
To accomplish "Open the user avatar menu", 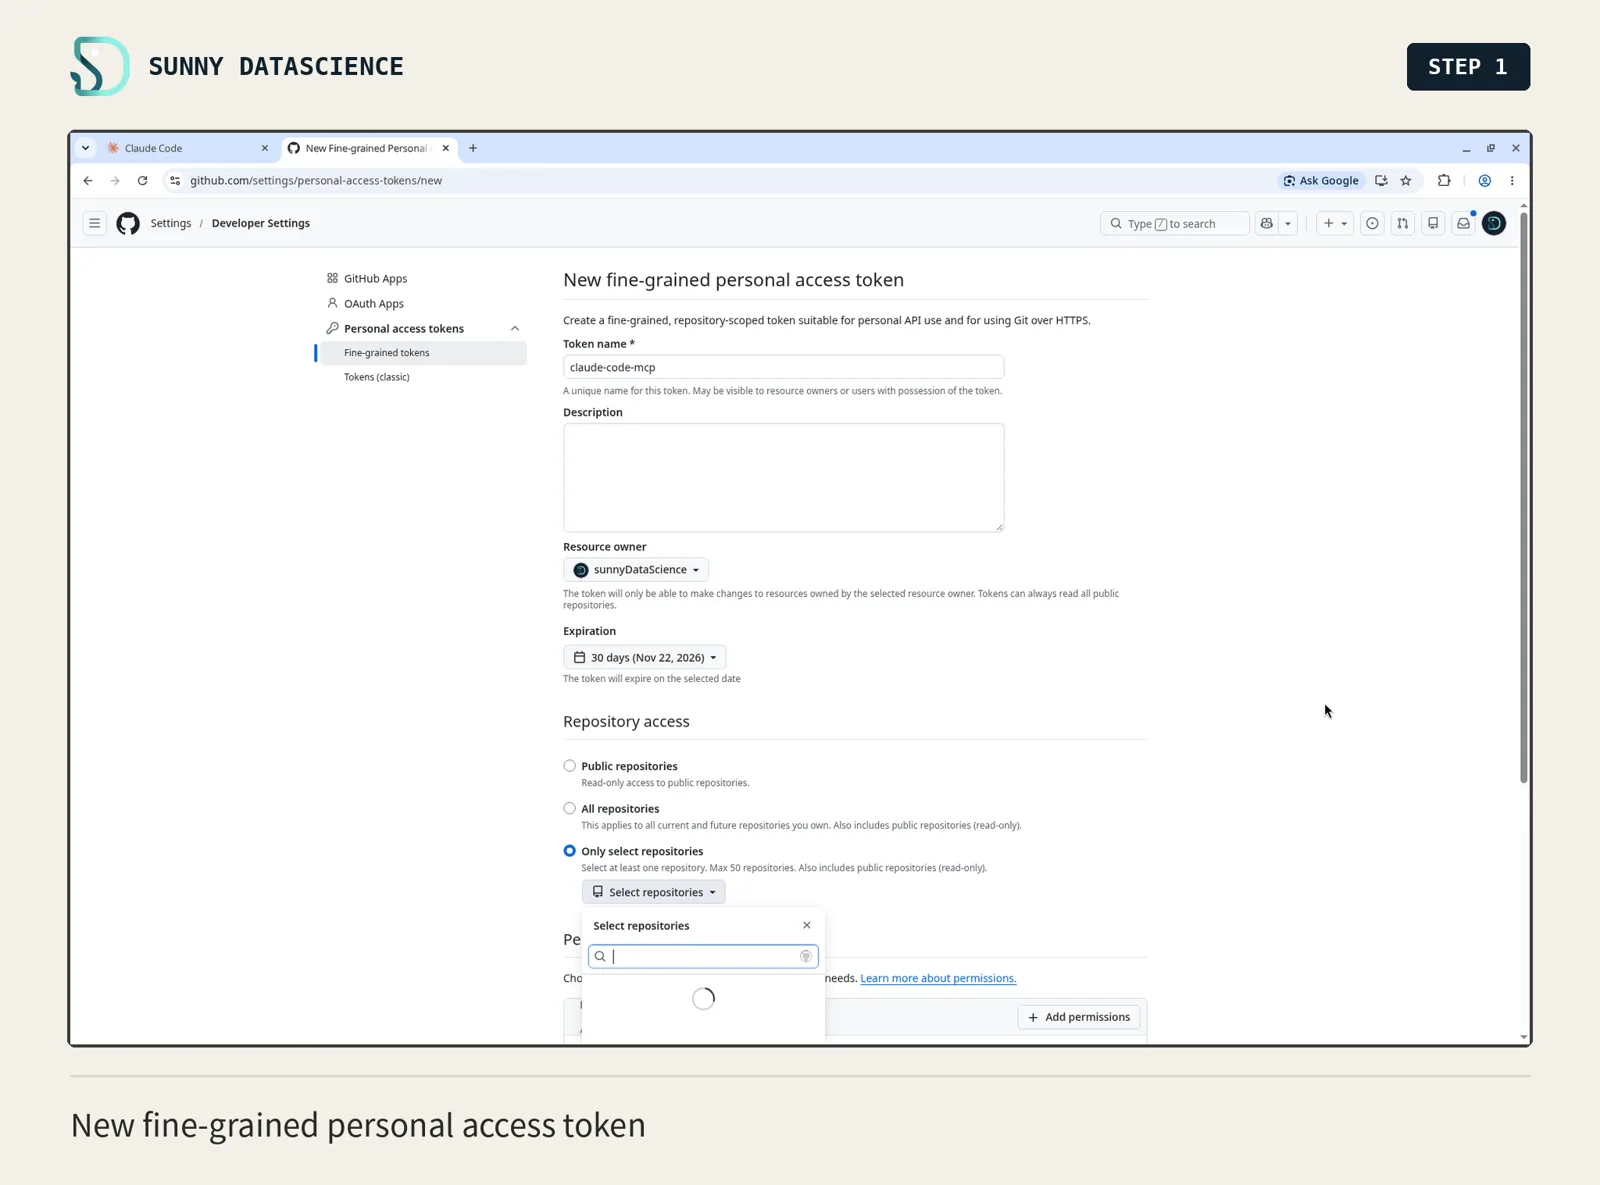I will tap(1494, 223).
